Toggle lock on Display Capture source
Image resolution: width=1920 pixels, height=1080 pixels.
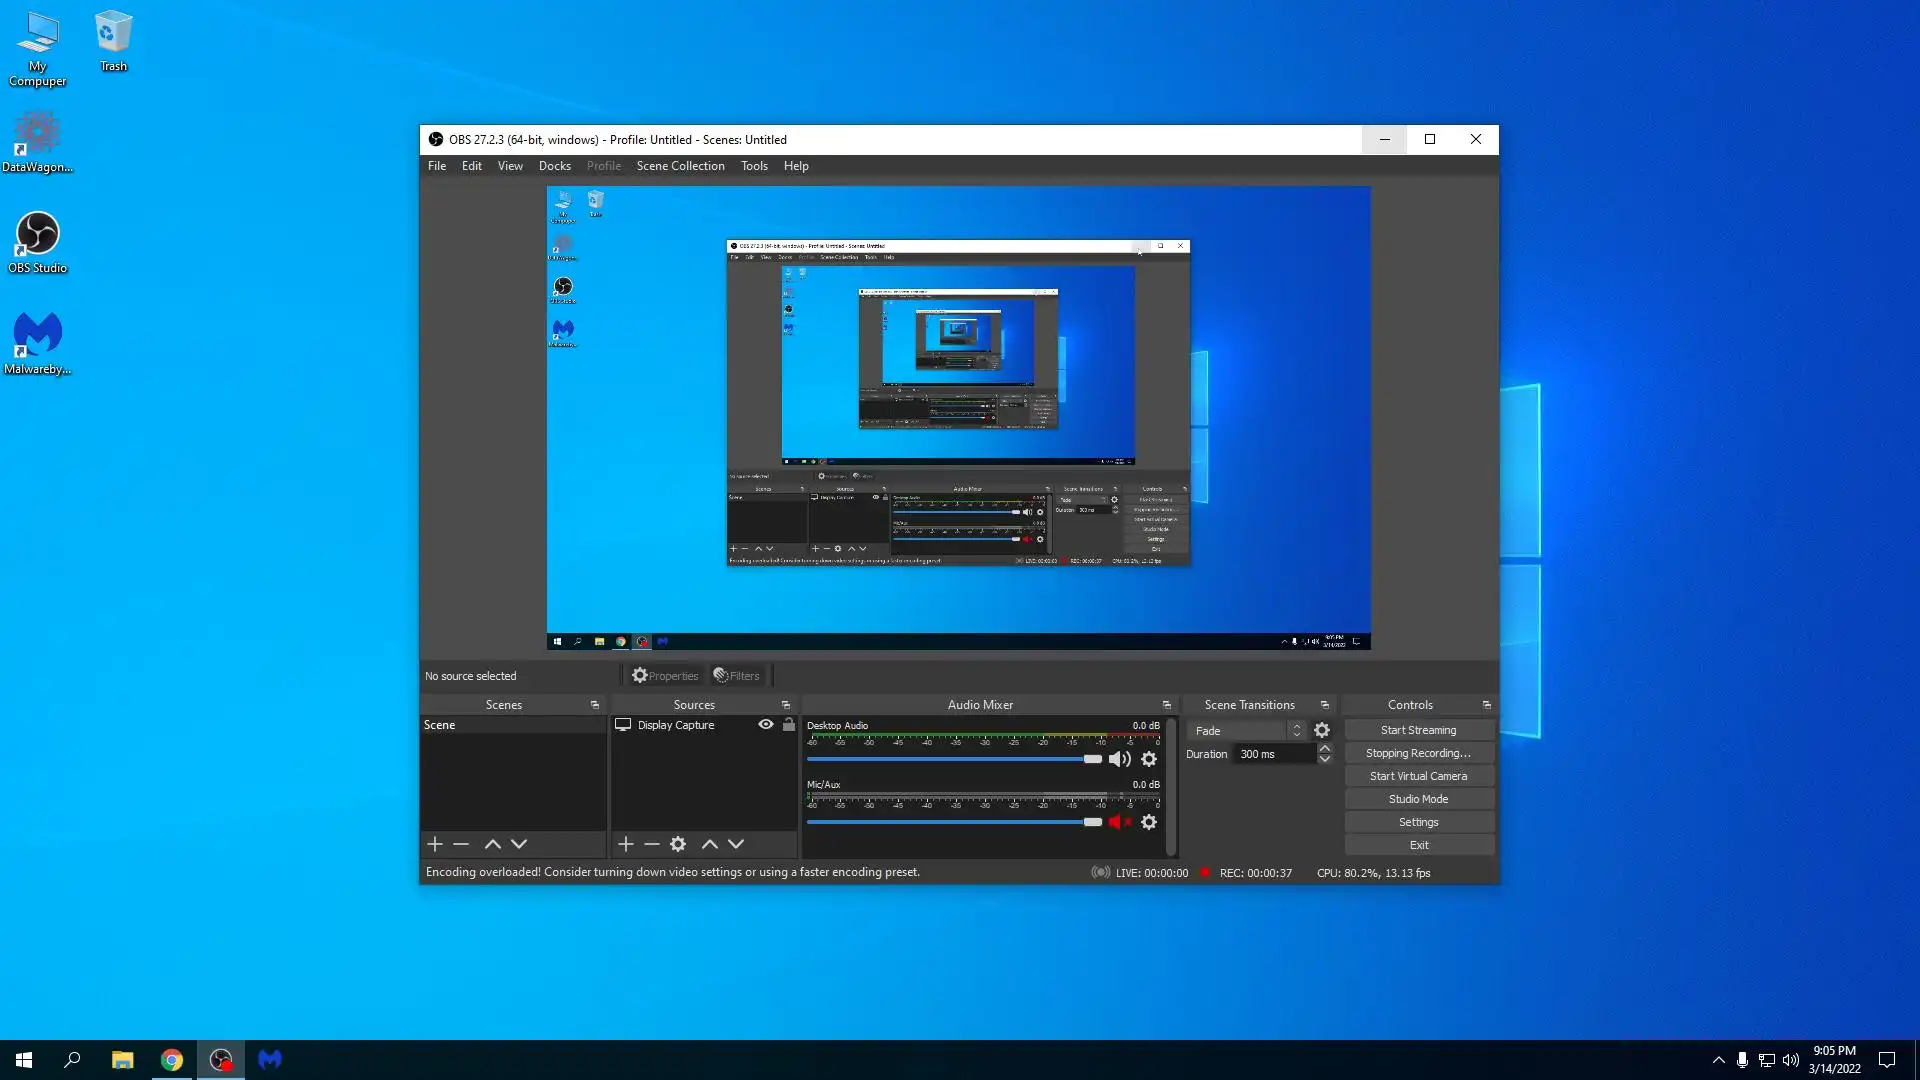789,725
